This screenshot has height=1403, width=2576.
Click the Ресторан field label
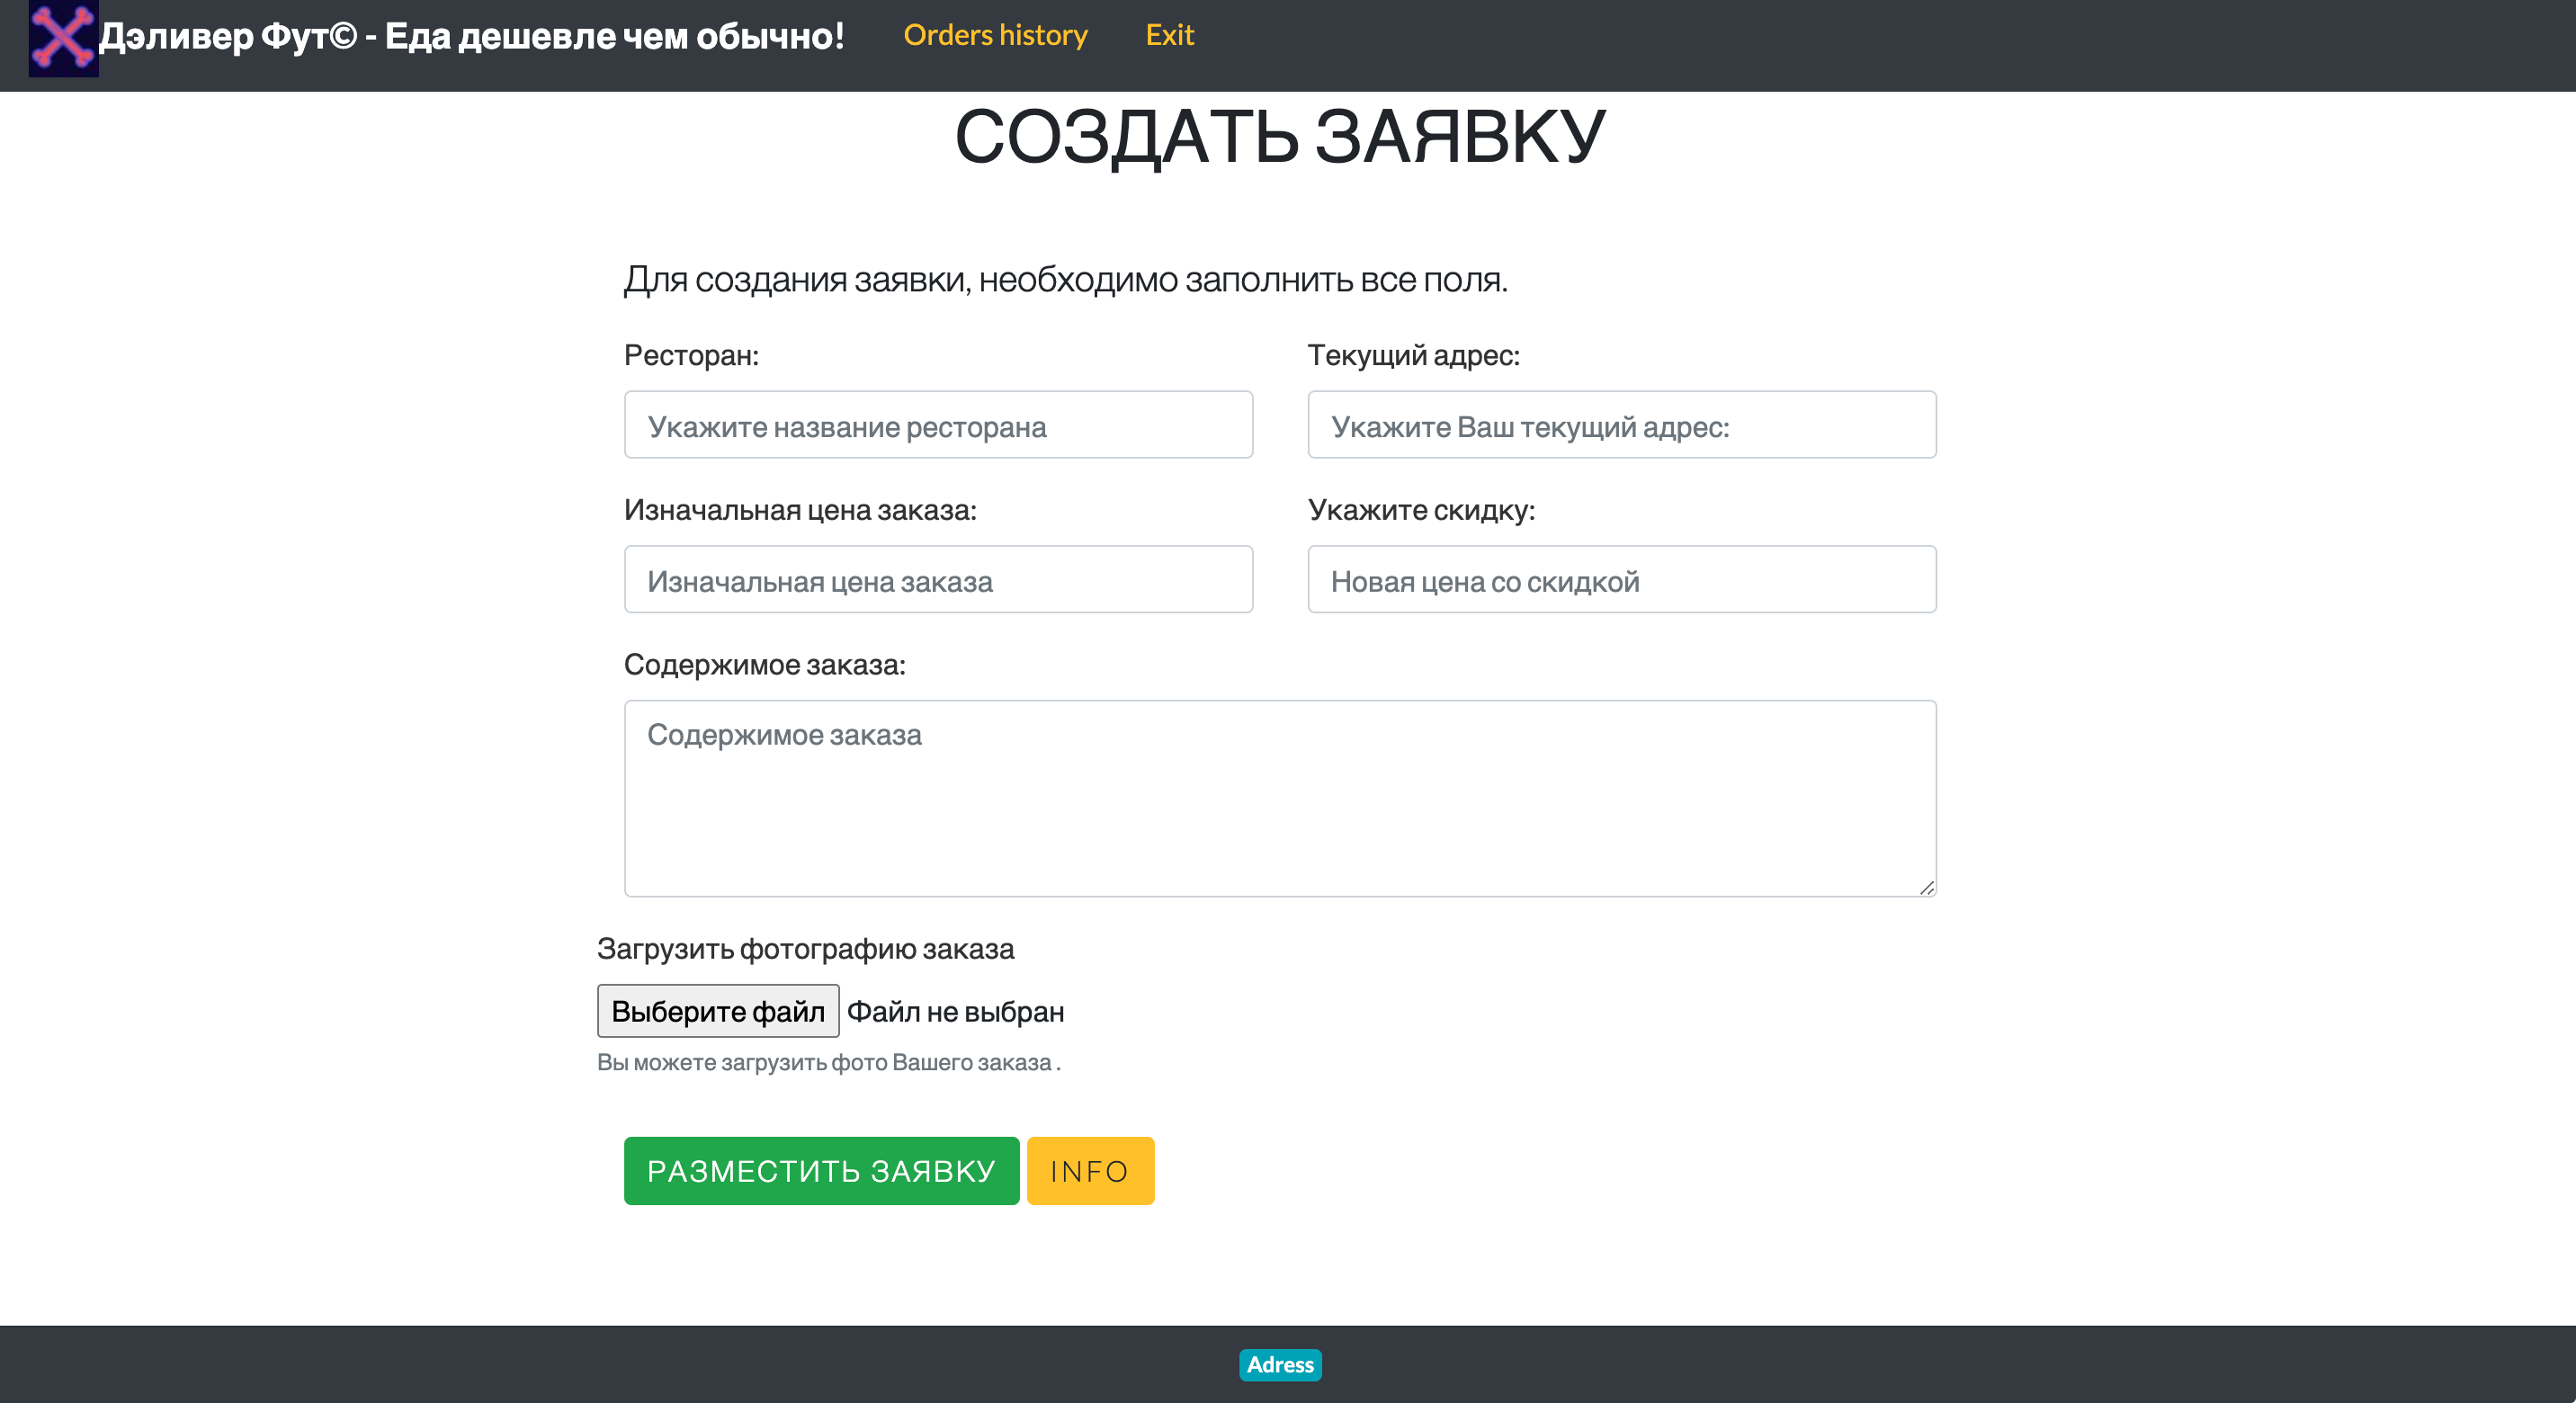pyautogui.click(x=691, y=356)
